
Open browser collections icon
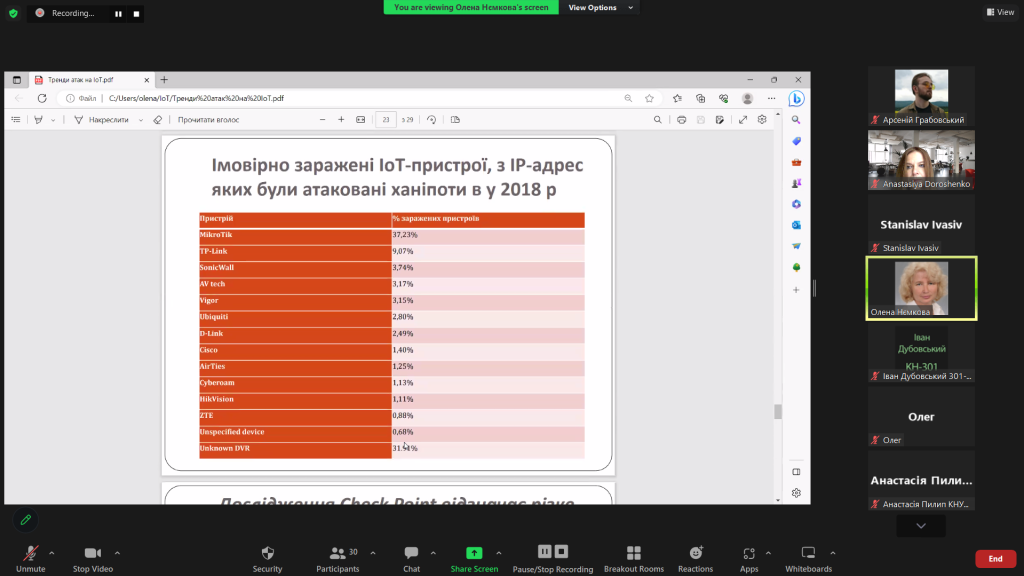click(x=701, y=98)
